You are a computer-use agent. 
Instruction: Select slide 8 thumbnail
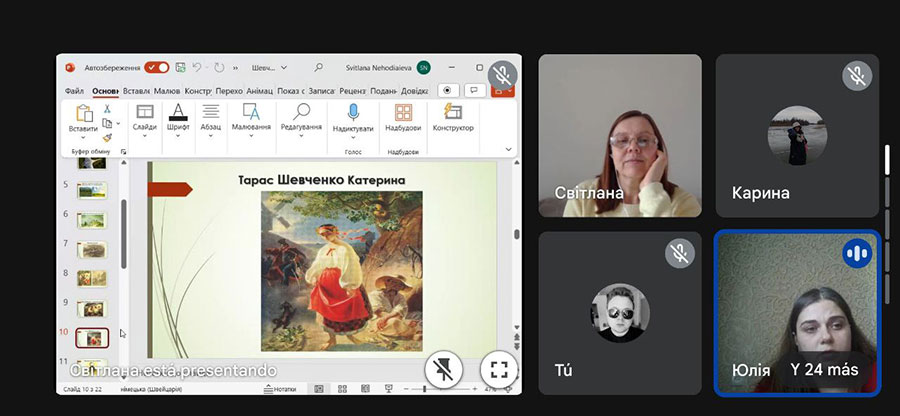point(92,279)
